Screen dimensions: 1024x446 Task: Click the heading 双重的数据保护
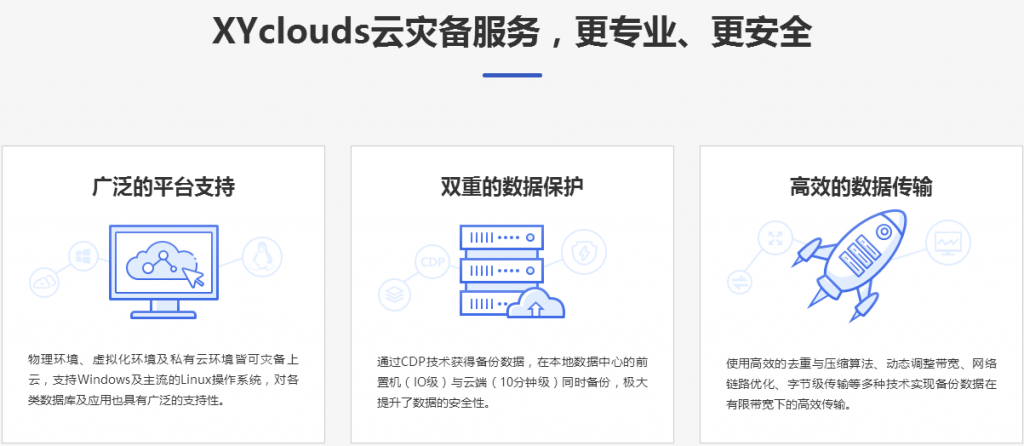point(512,188)
